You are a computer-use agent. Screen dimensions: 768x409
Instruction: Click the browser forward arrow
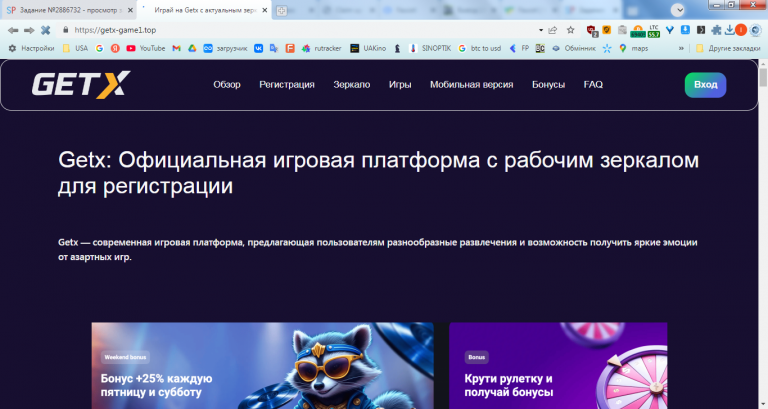[x=29, y=30]
